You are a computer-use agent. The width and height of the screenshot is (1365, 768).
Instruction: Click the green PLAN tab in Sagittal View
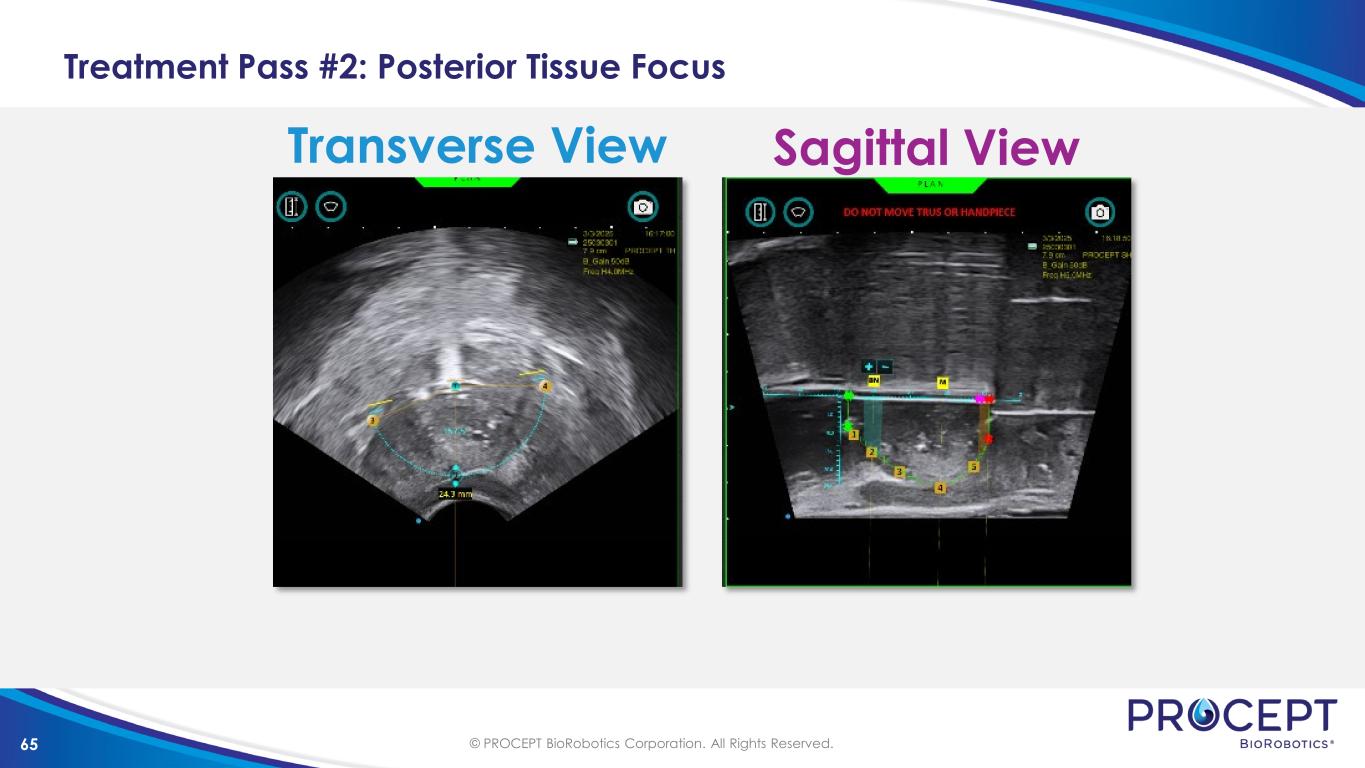930,184
